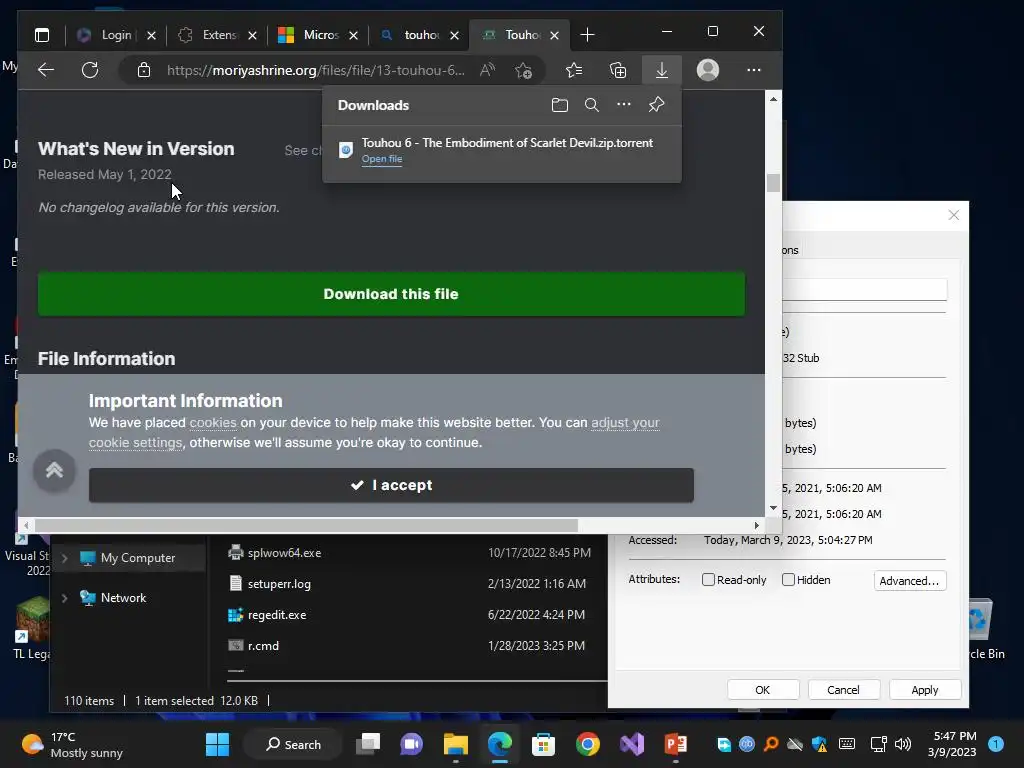Close the active Touhou tab
Screen dimensions: 1024x768
coord(554,35)
